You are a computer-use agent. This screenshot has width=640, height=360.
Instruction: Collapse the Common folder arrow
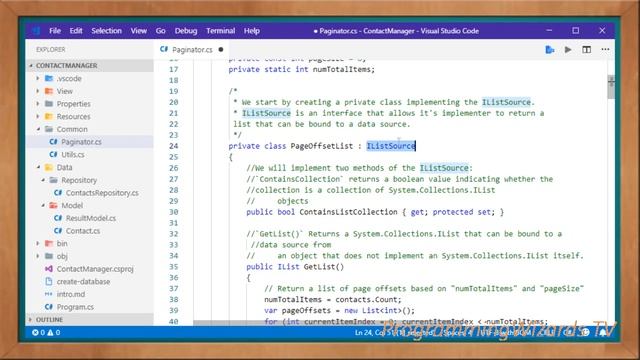[38, 129]
